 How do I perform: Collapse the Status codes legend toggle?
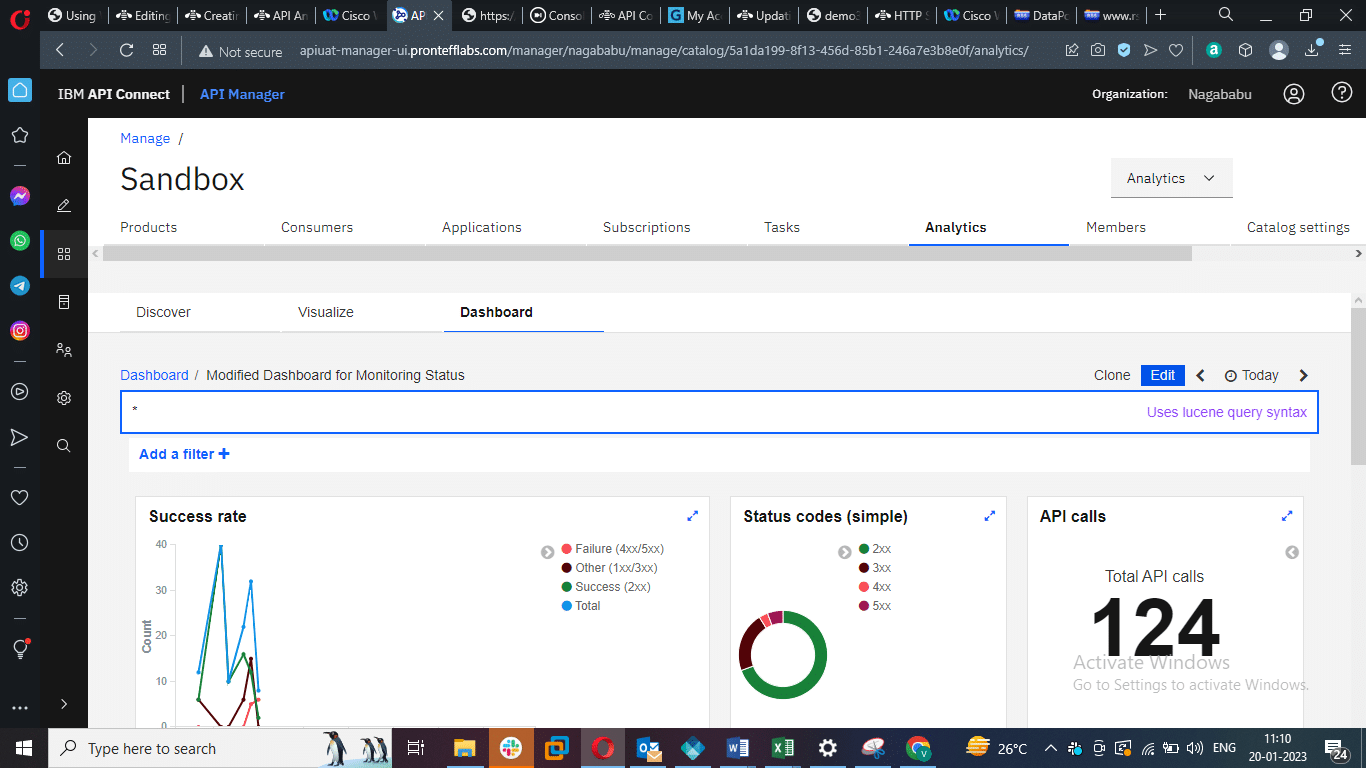click(845, 552)
